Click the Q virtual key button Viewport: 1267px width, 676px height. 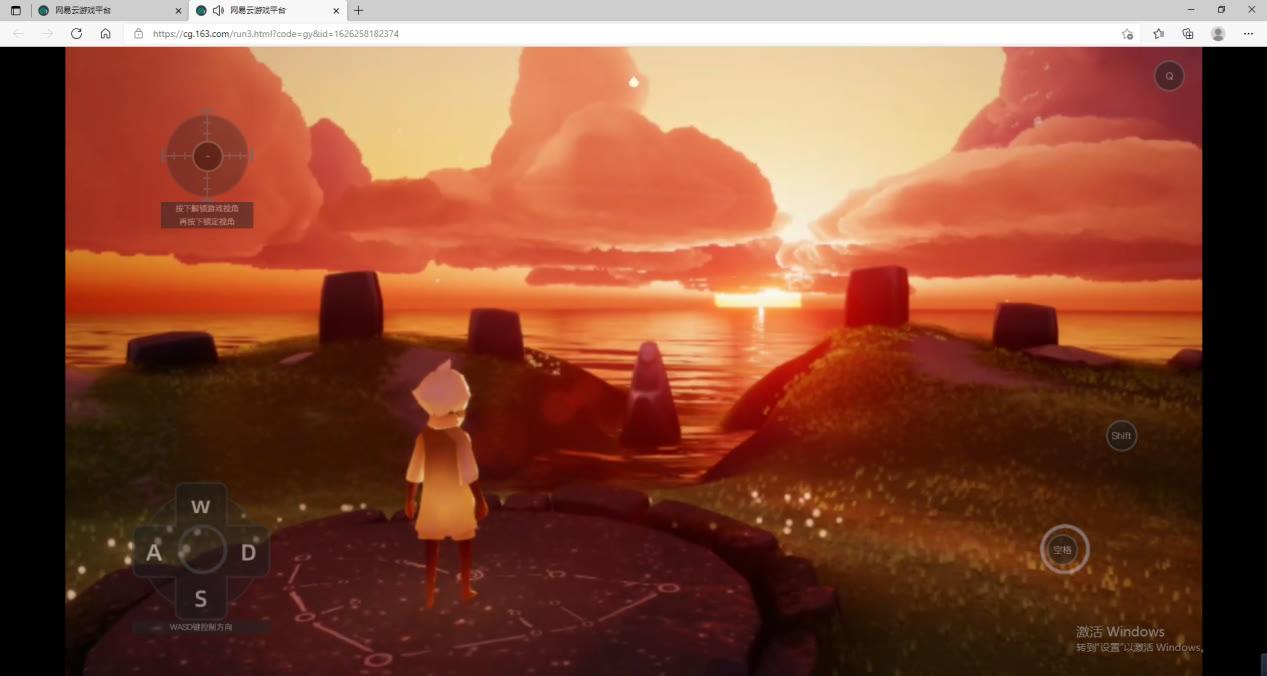pos(1169,76)
